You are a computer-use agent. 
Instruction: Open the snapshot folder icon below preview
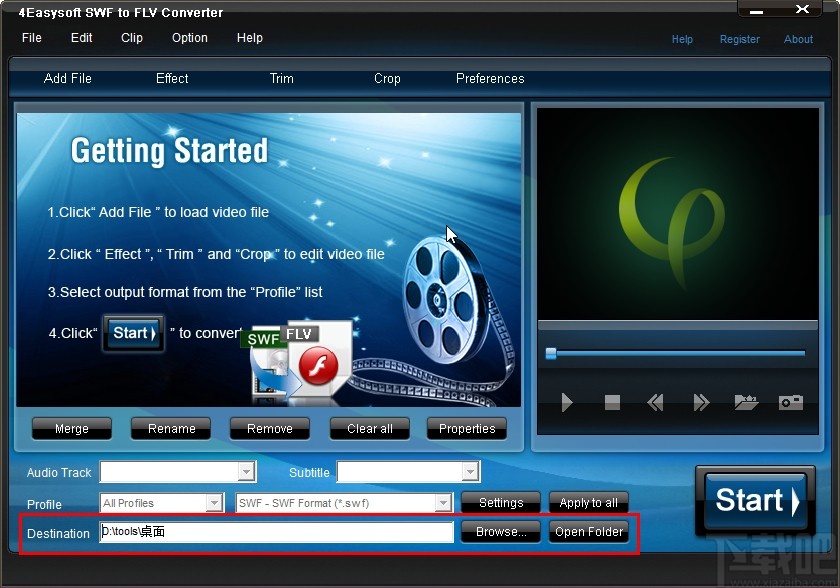tap(746, 403)
